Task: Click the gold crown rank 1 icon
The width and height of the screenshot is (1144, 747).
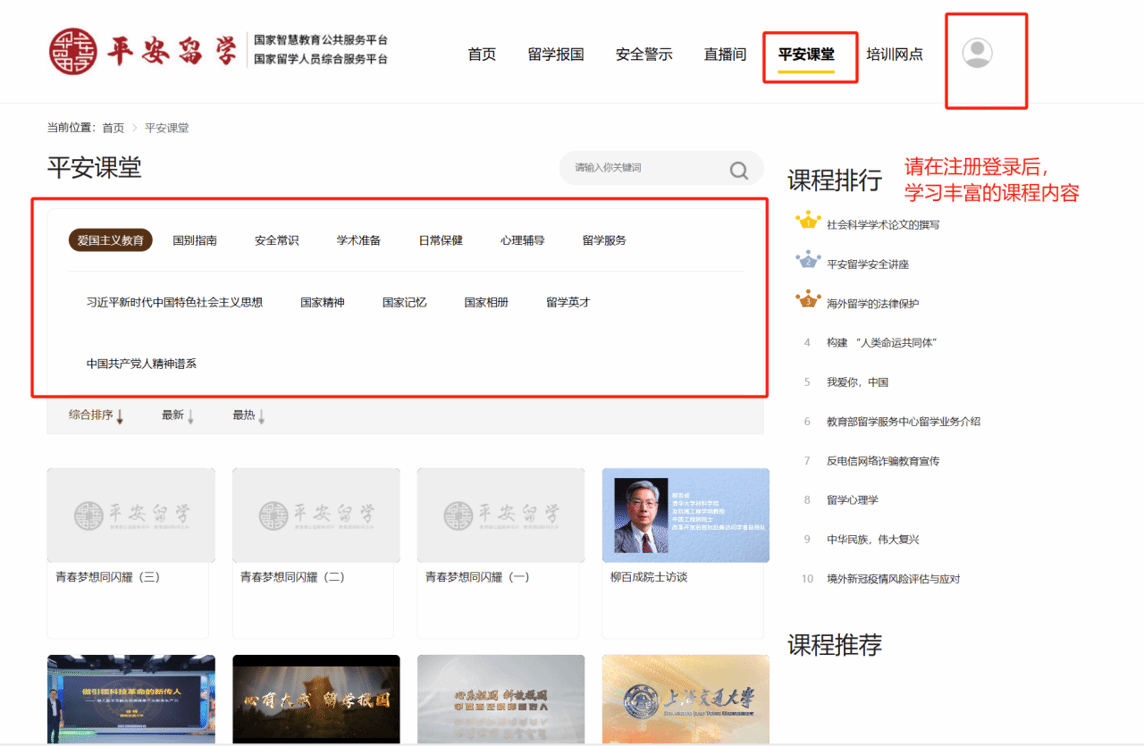Action: pos(807,221)
